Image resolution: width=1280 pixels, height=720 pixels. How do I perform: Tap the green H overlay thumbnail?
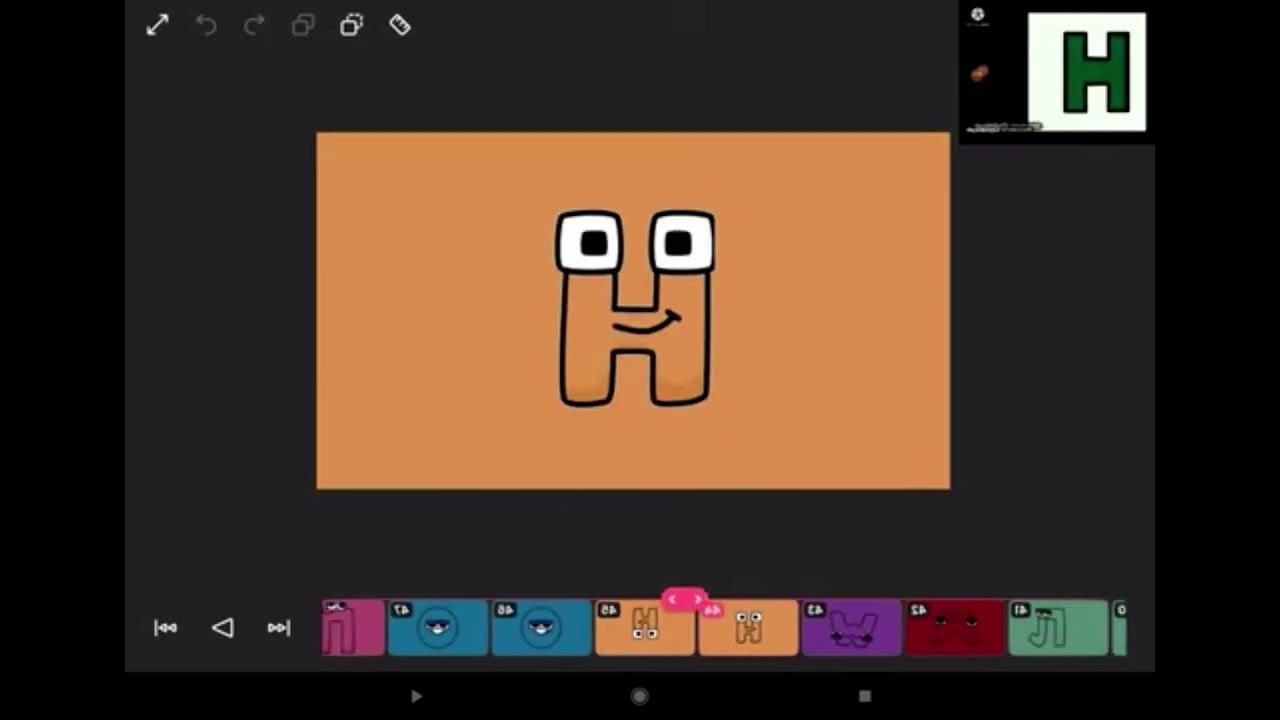pos(1087,72)
